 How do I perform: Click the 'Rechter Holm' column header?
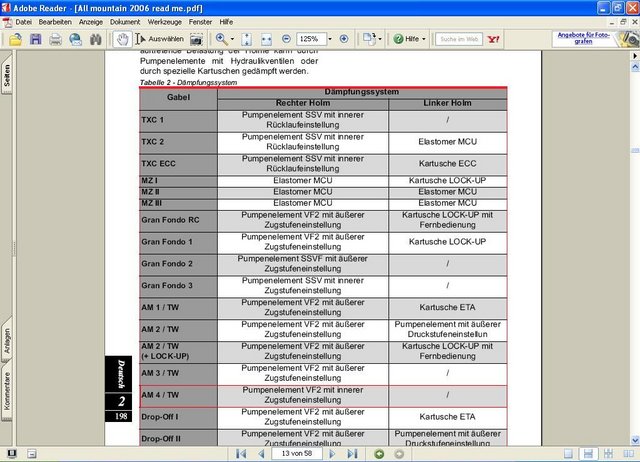302,103
